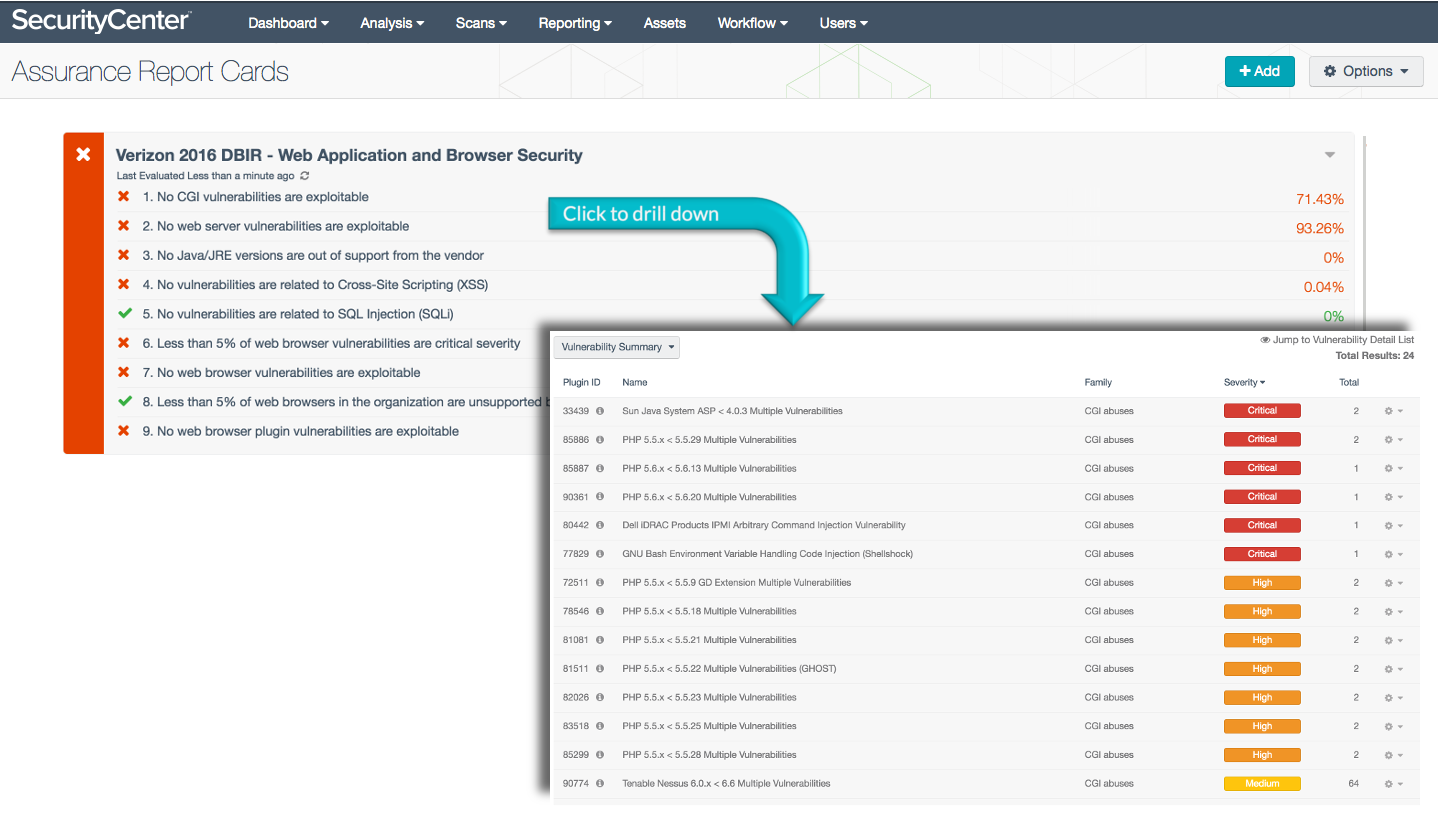Select the PHP 5.5.x GHOST vulnerability name
The height and width of the screenshot is (820, 1440).
(x=729, y=669)
